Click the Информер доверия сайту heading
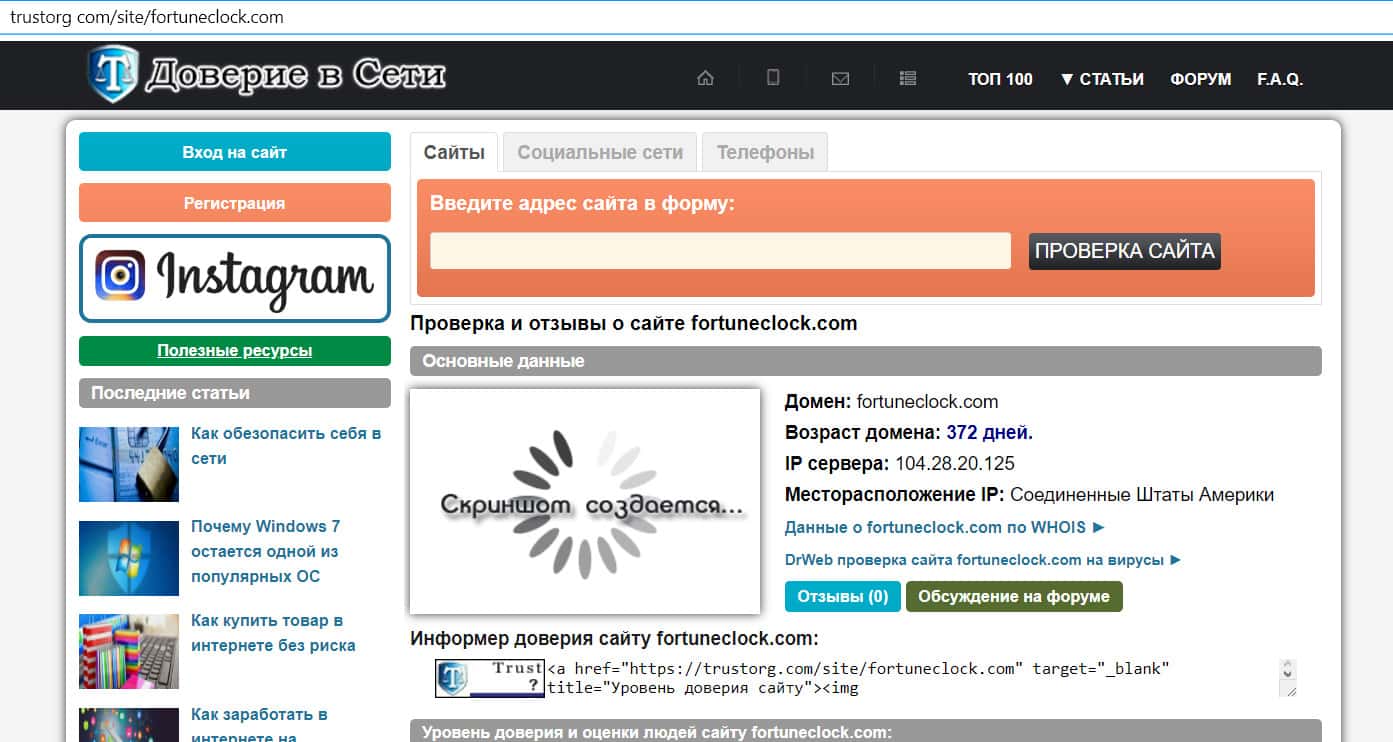 [614, 638]
